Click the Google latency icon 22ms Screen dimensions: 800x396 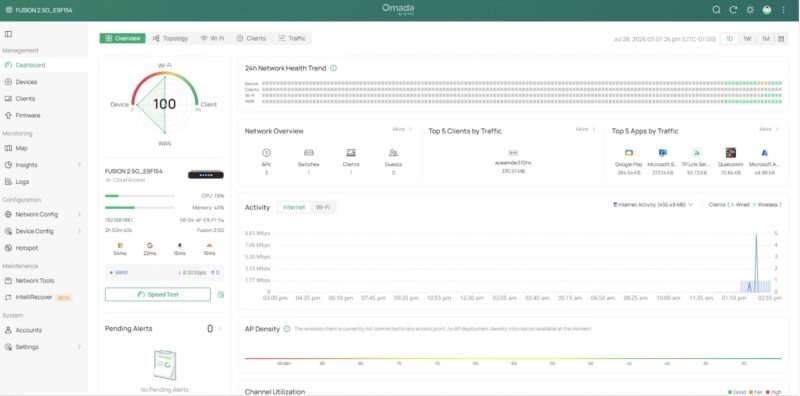tap(149, 246)
